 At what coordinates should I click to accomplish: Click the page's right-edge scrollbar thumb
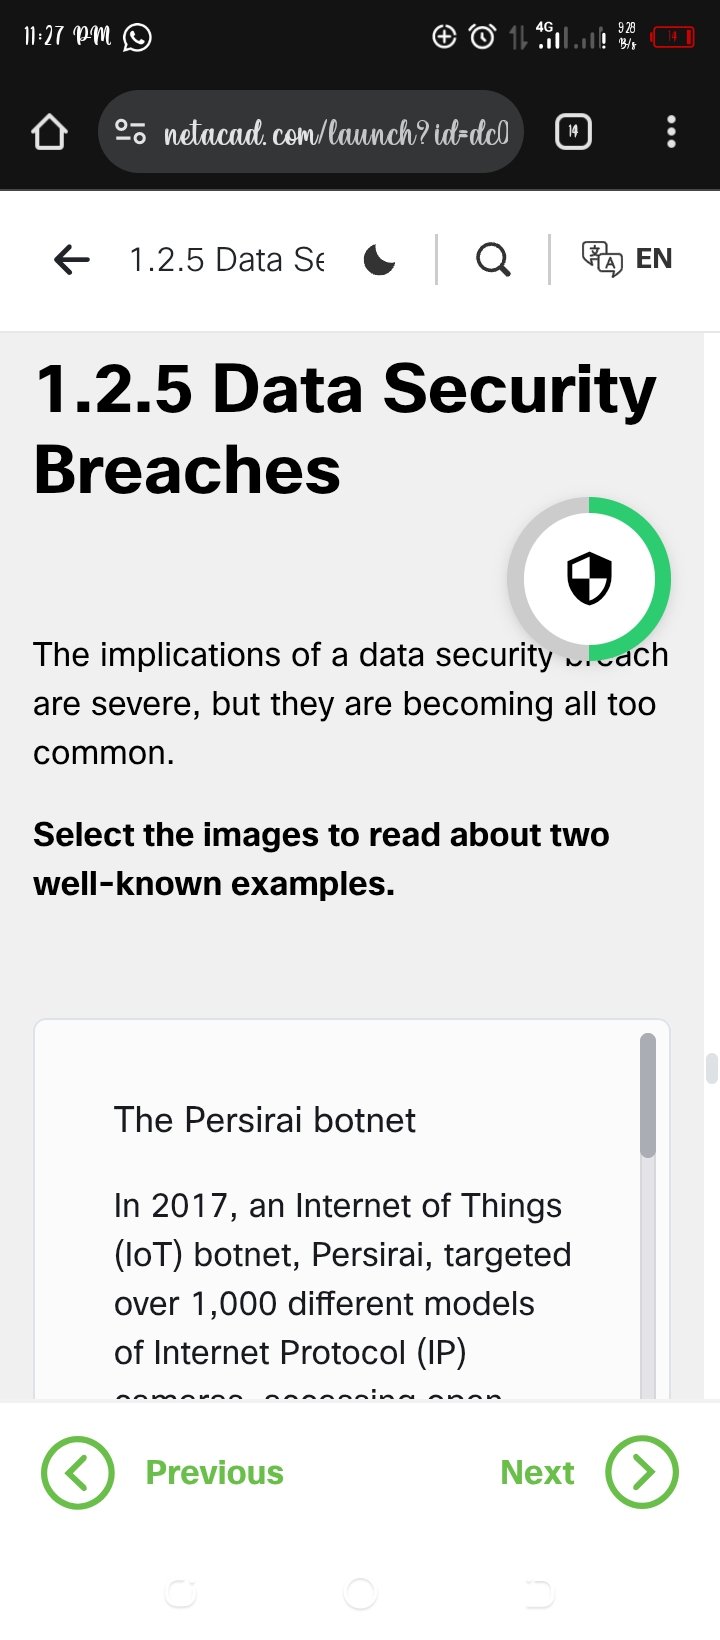(711, 1068)
